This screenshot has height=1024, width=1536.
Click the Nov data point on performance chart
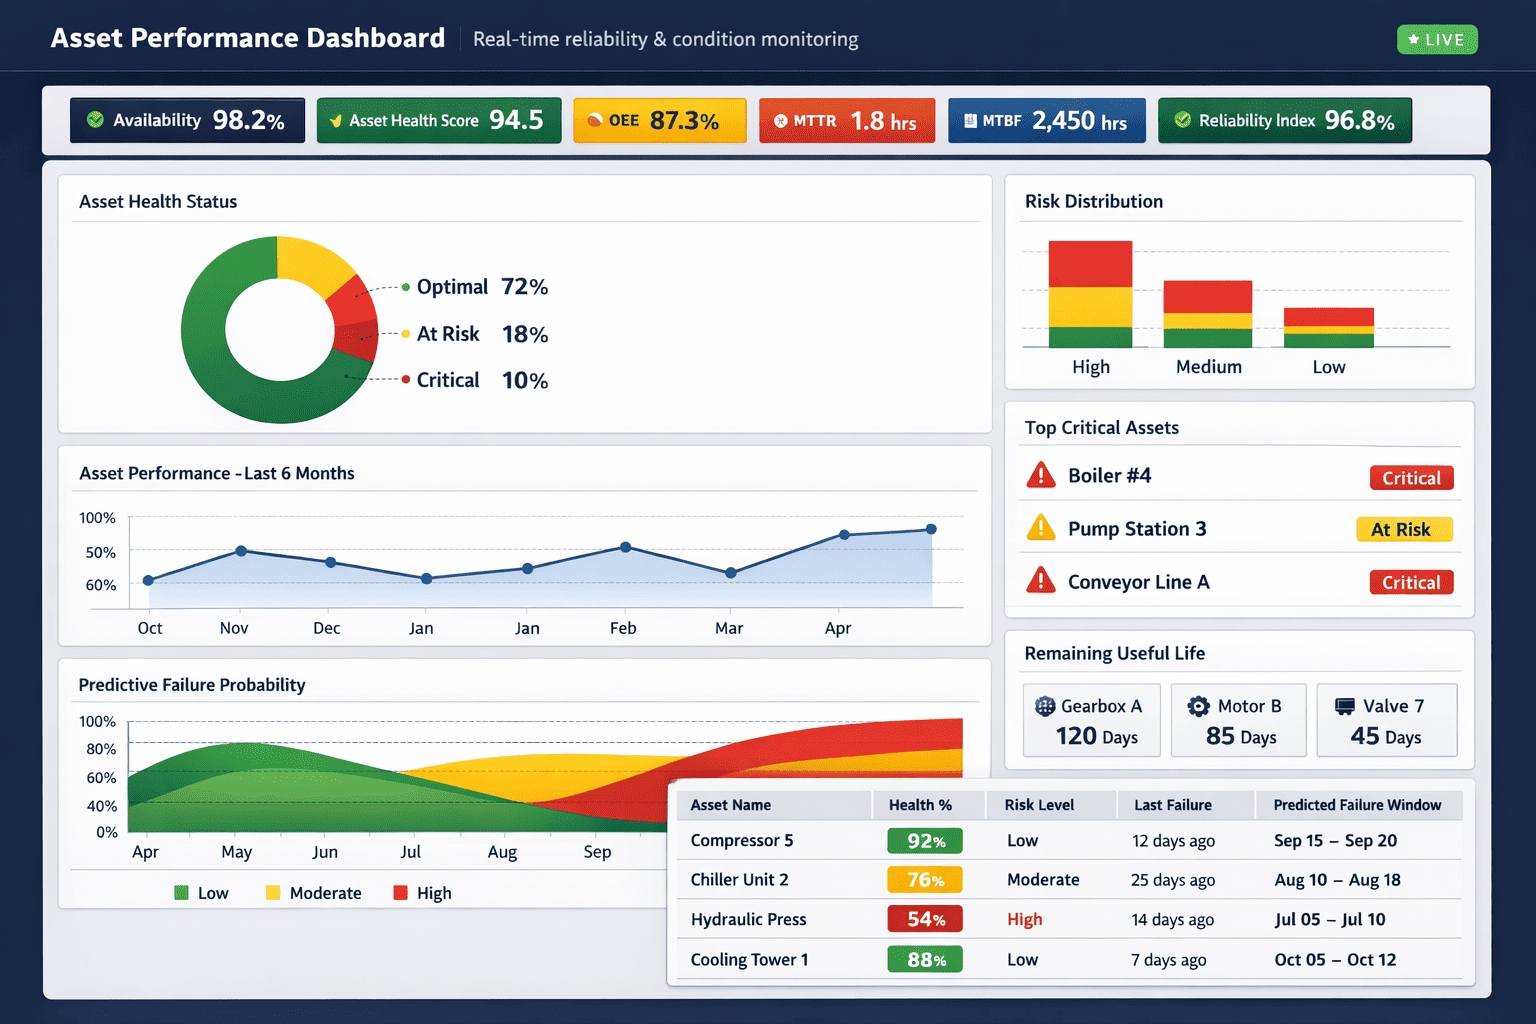241,551
